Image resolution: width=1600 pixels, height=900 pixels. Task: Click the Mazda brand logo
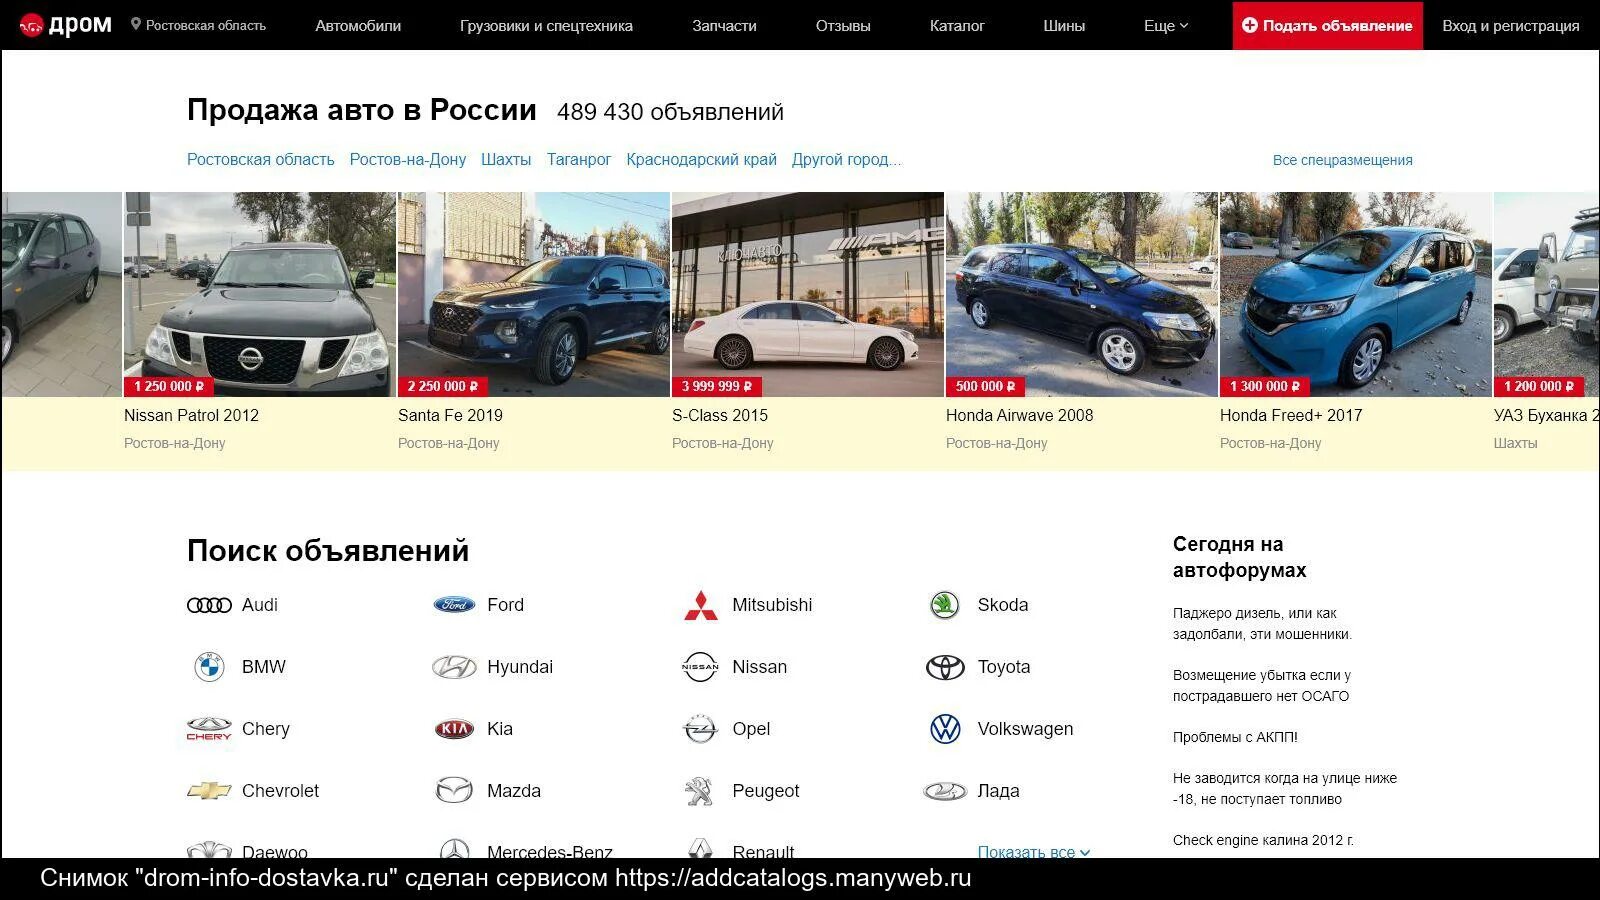[454, 791]
